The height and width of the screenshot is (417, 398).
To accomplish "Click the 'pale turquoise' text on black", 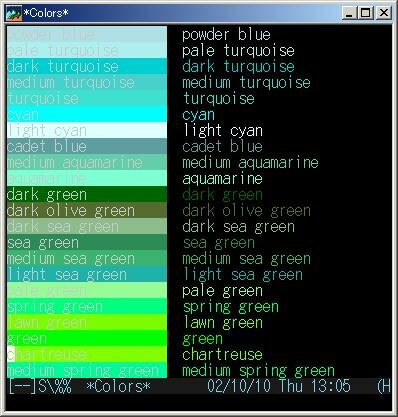I will [238, 51].
